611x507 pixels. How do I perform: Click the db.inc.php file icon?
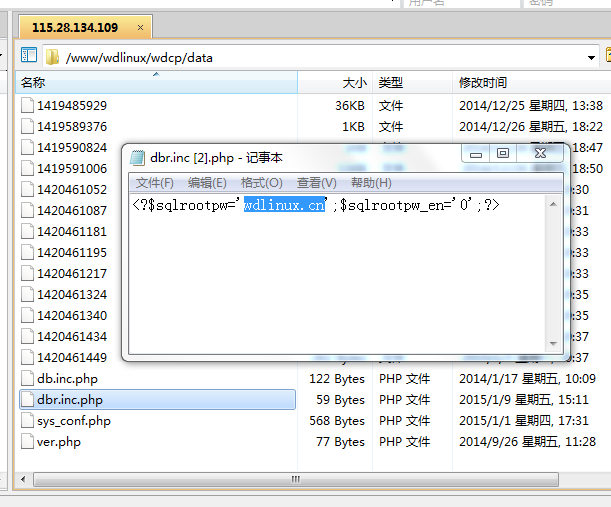coord(28,379)
